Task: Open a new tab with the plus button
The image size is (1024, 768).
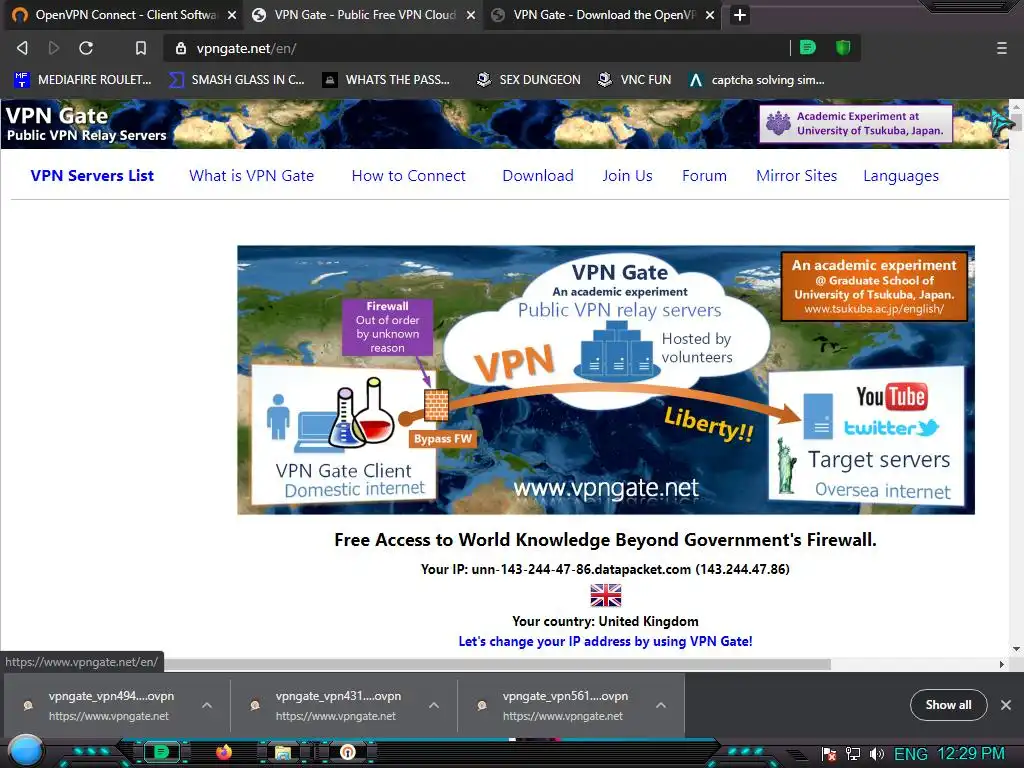Action: click(739, 15)
